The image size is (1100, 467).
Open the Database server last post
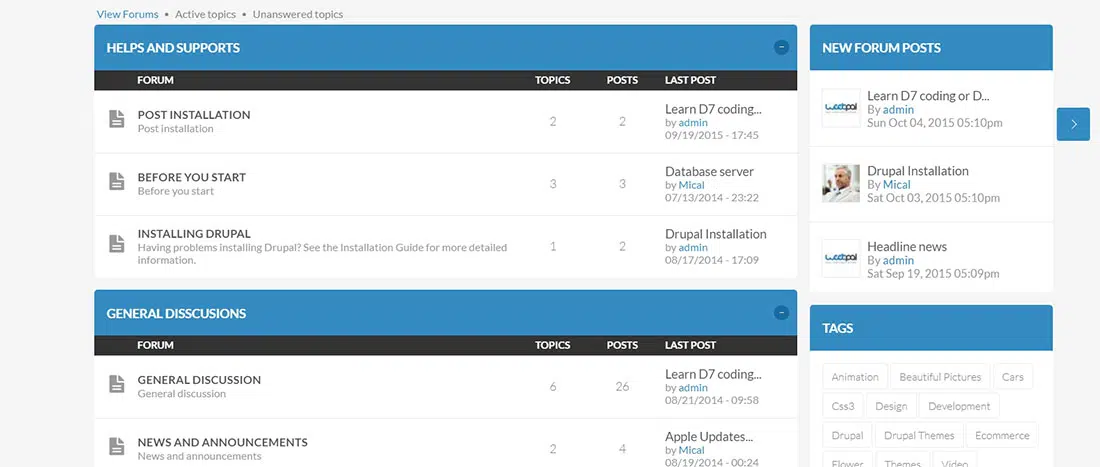[709, 172]
